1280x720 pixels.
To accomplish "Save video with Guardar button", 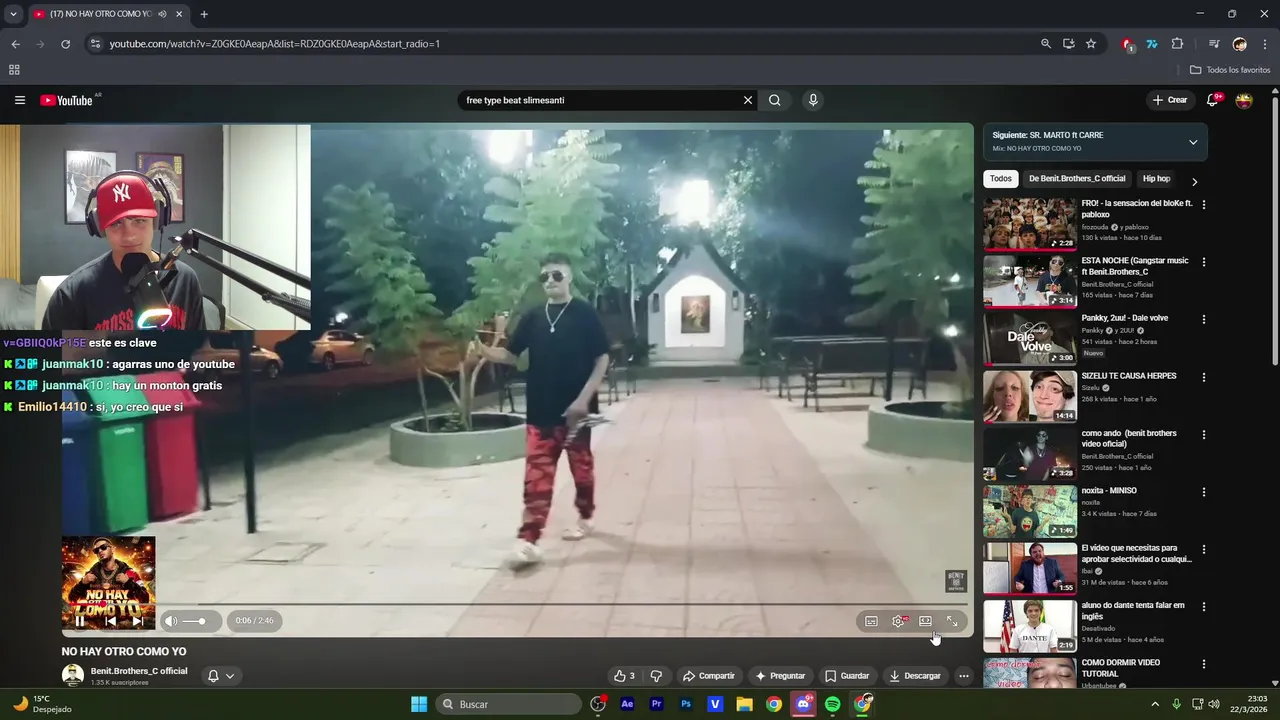I will click(x=847, y=676).
